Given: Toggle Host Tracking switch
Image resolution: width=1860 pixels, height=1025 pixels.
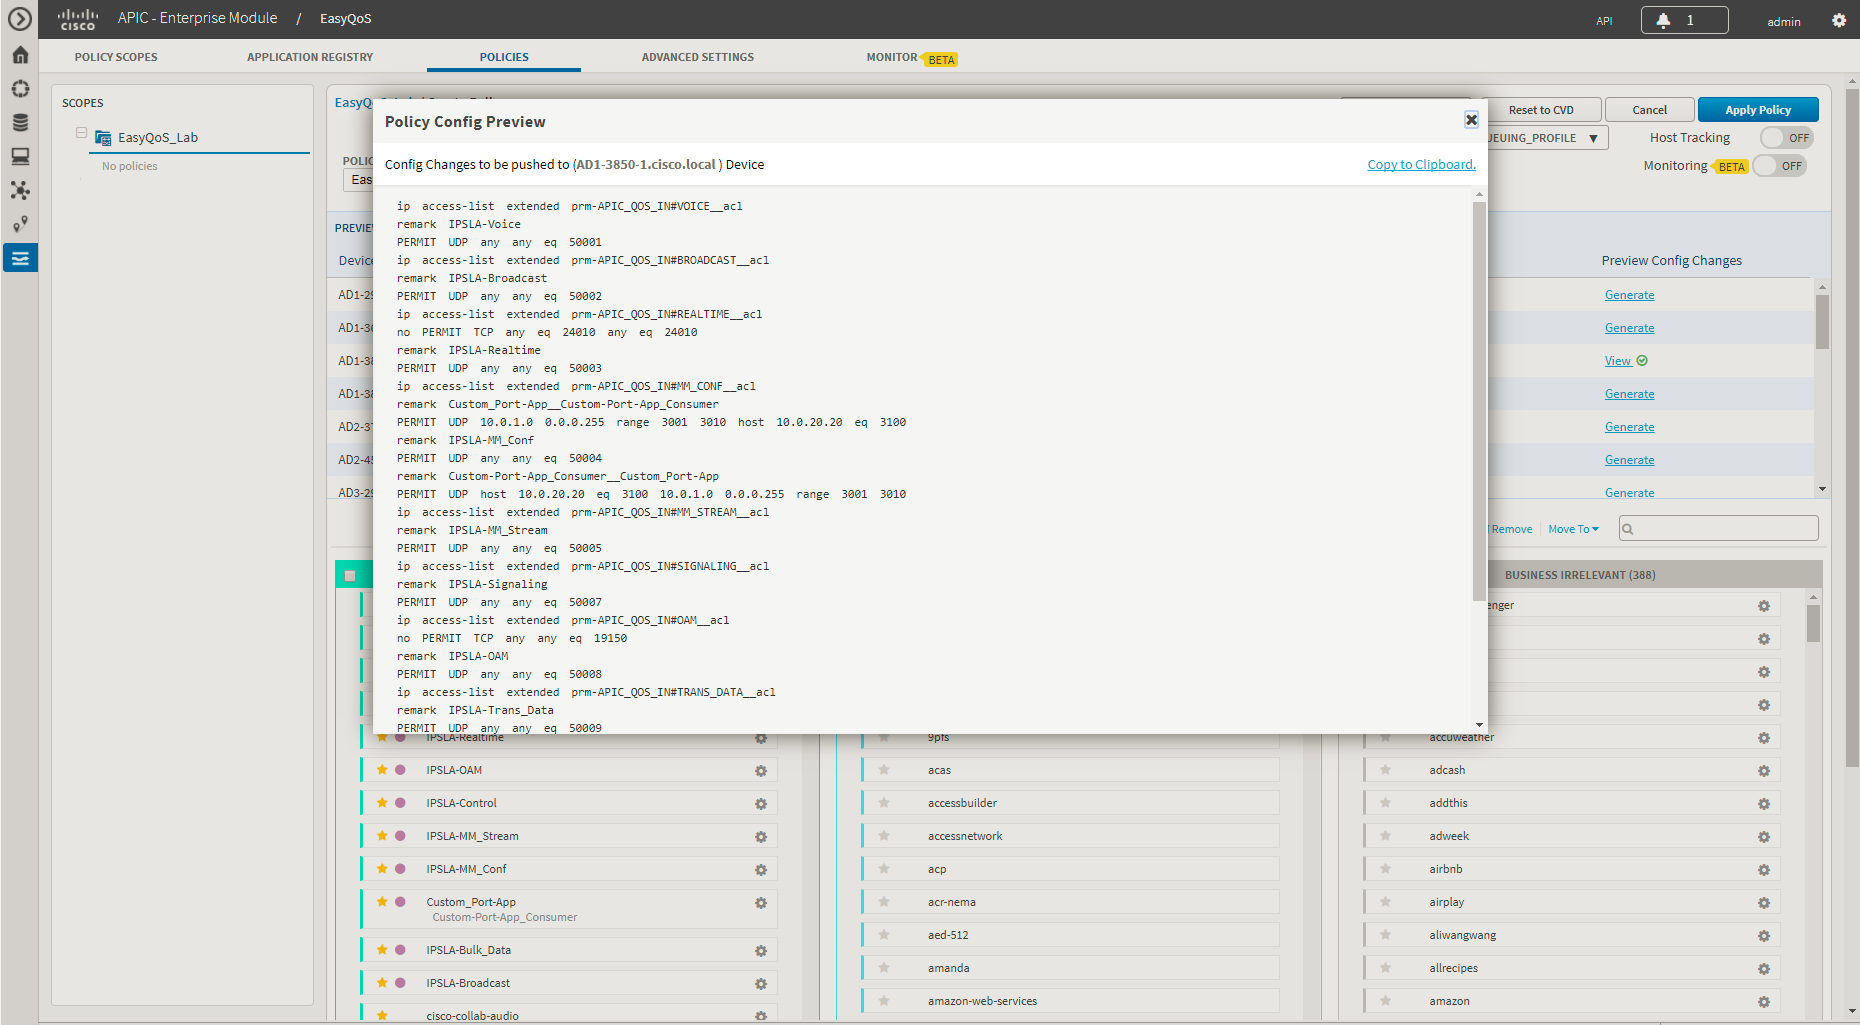Looking at the screenshot, I should click(x=1787, y=138).
